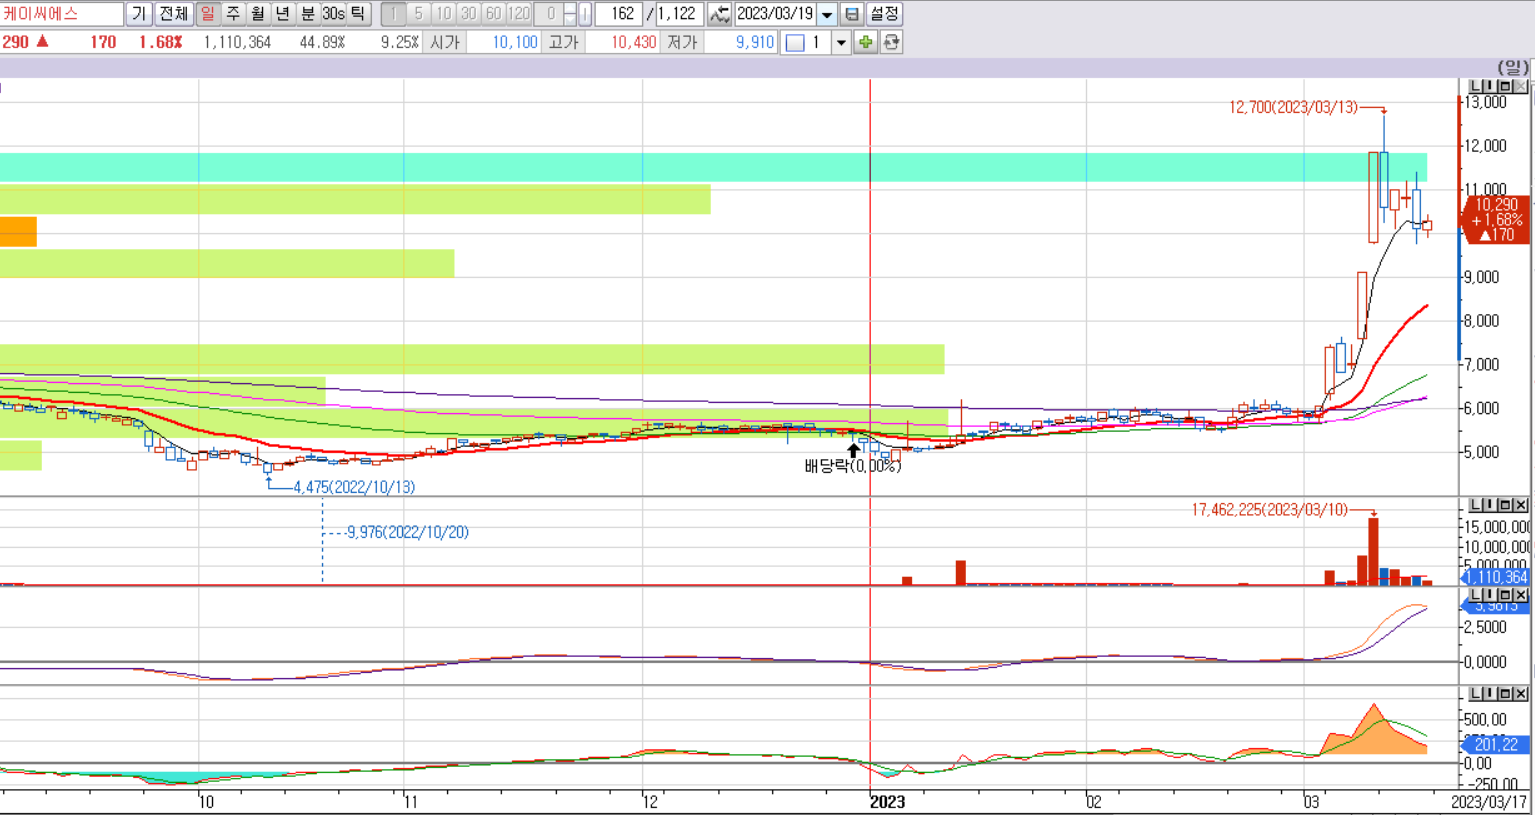Choose the 120 period preset

(x=519, y=14)
